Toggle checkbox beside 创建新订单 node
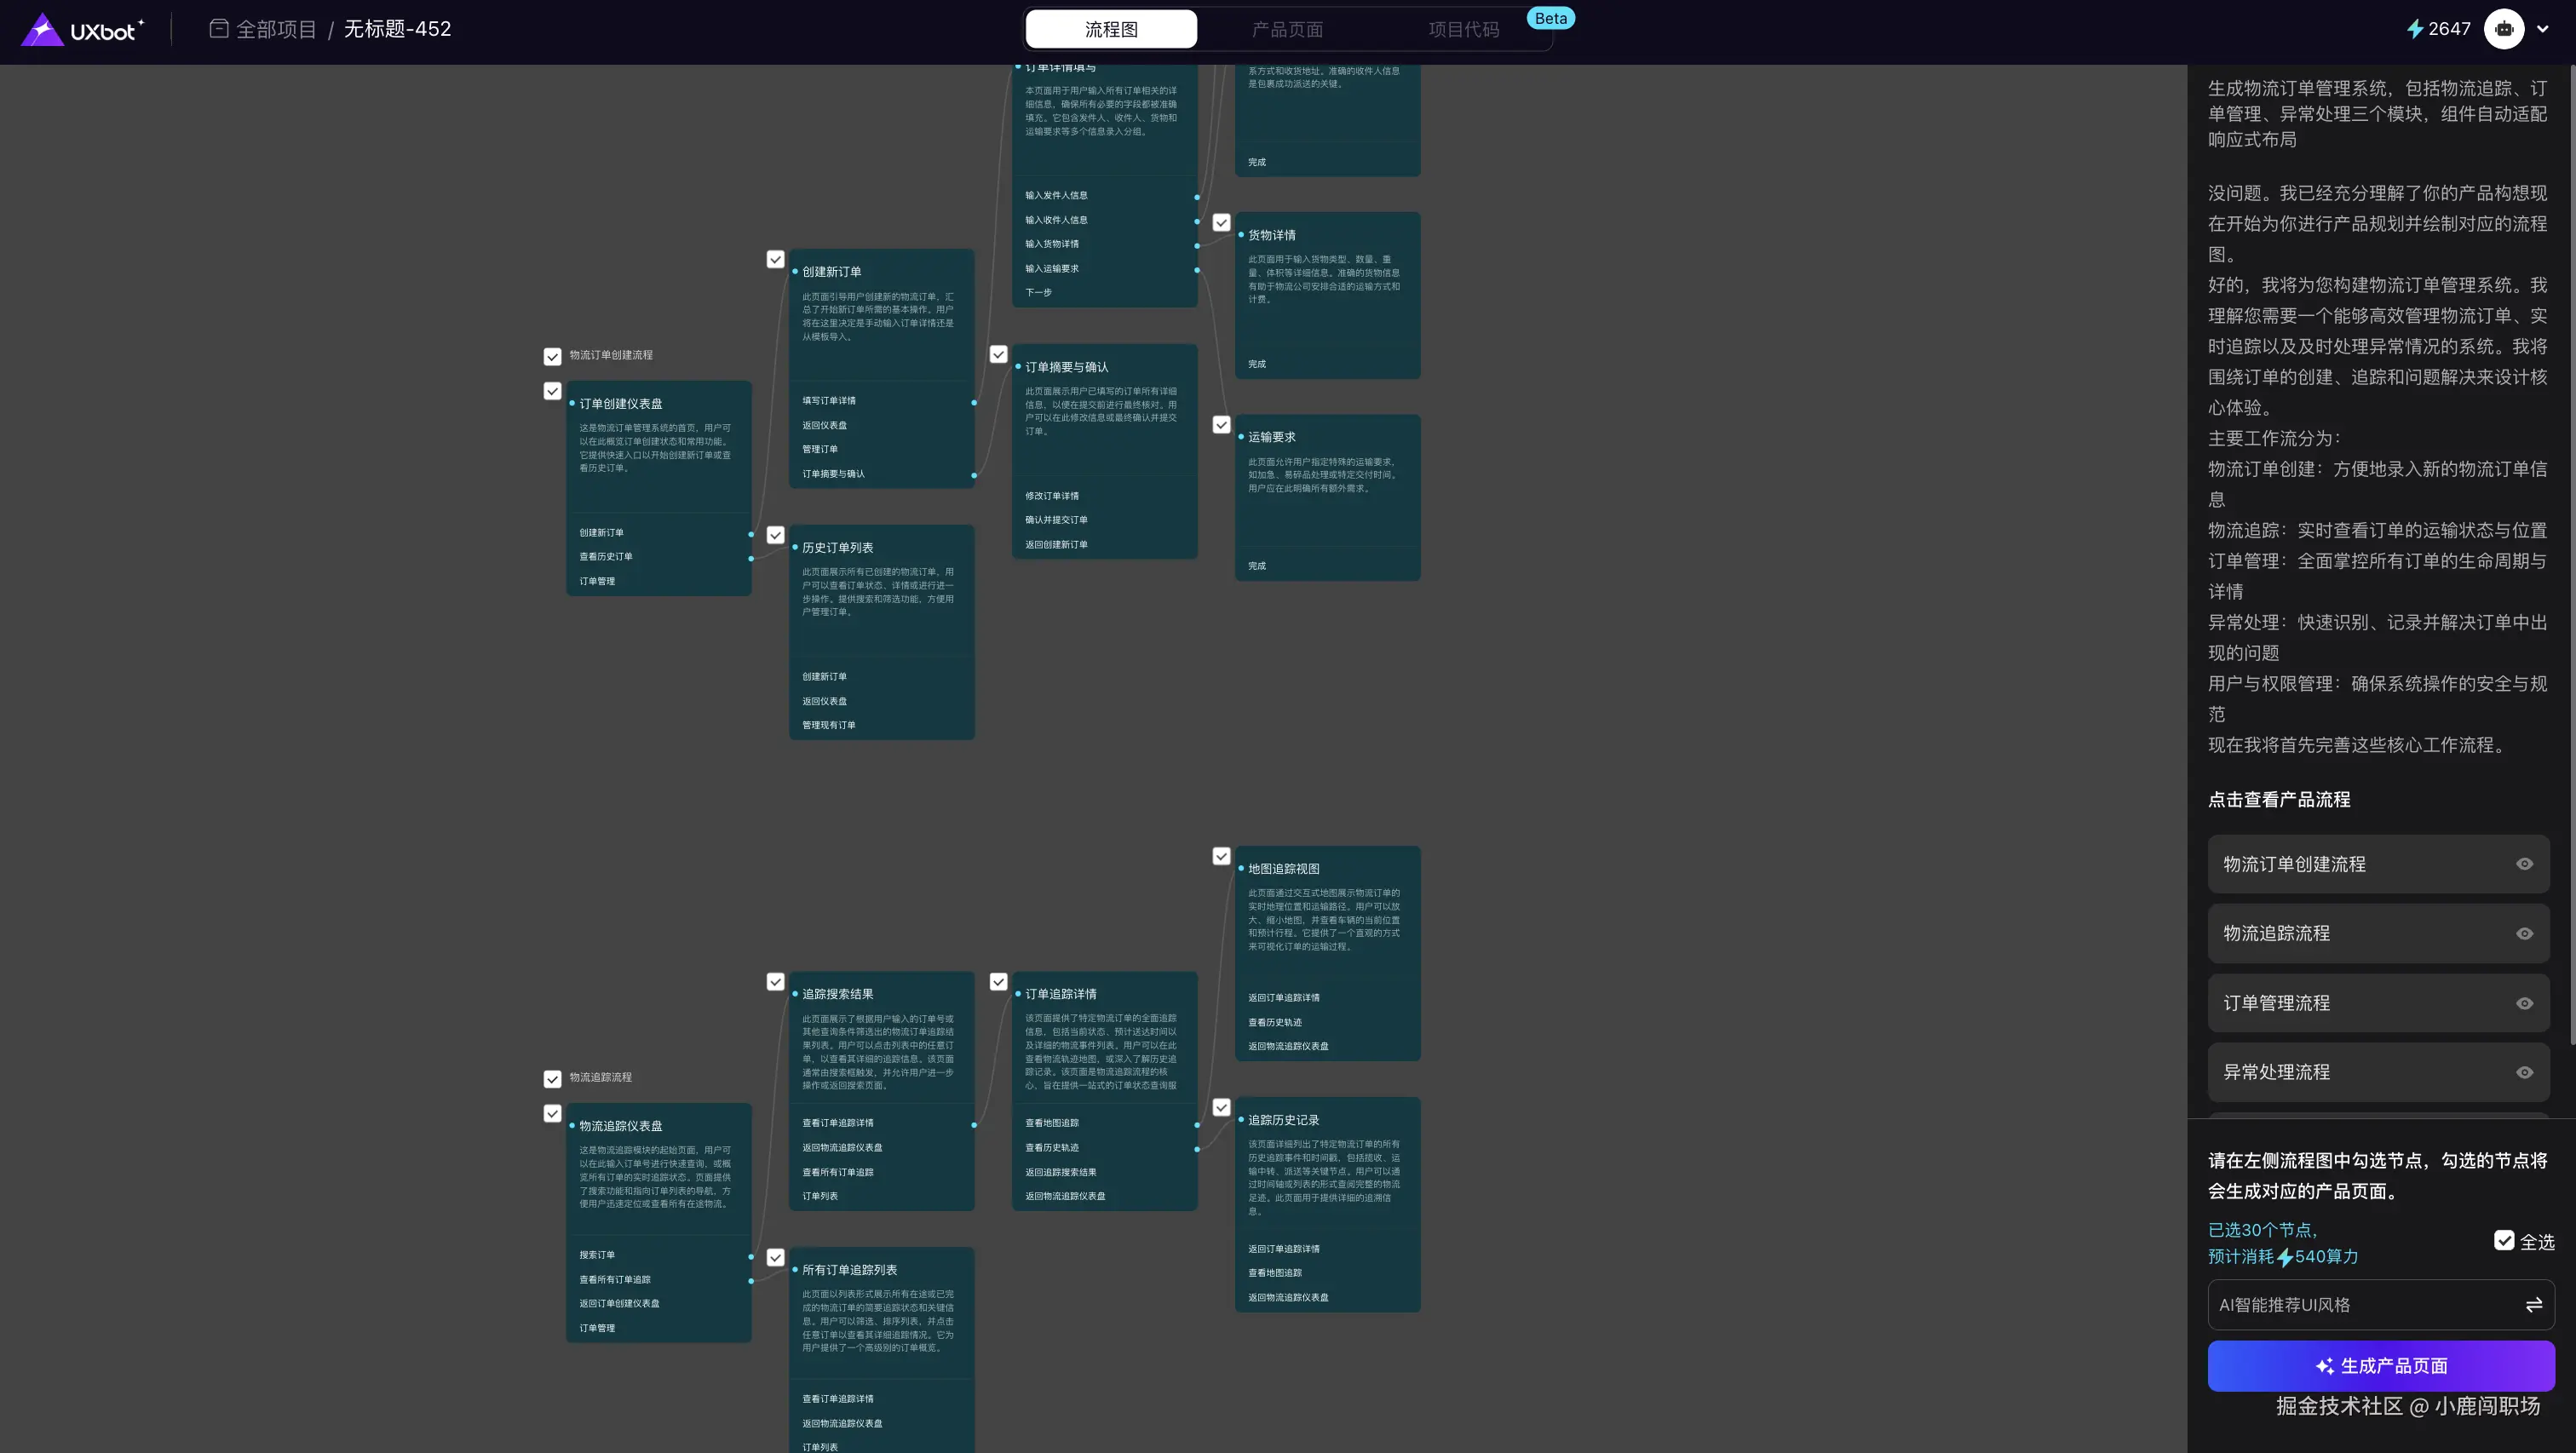This screenshot has width=2576, height=1453. click(775, 260)
